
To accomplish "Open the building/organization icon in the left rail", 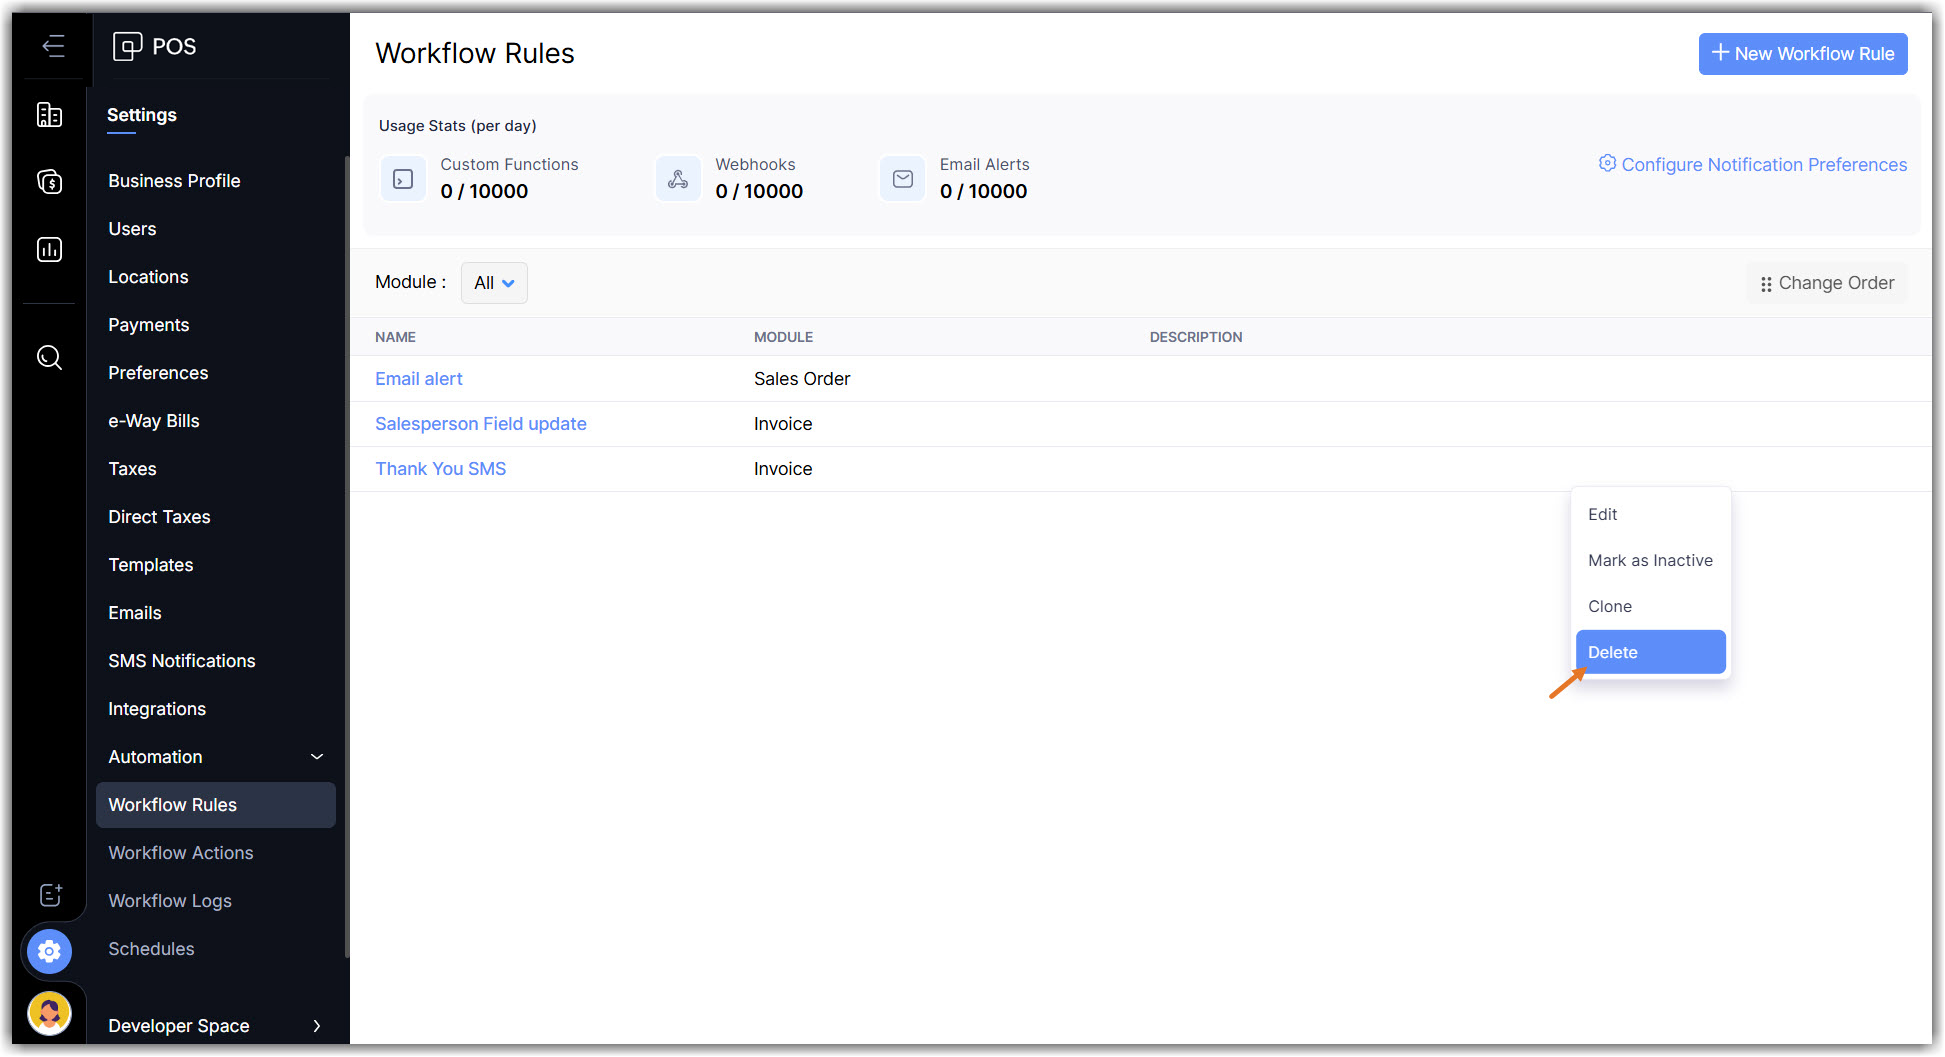I will [49, 115].
